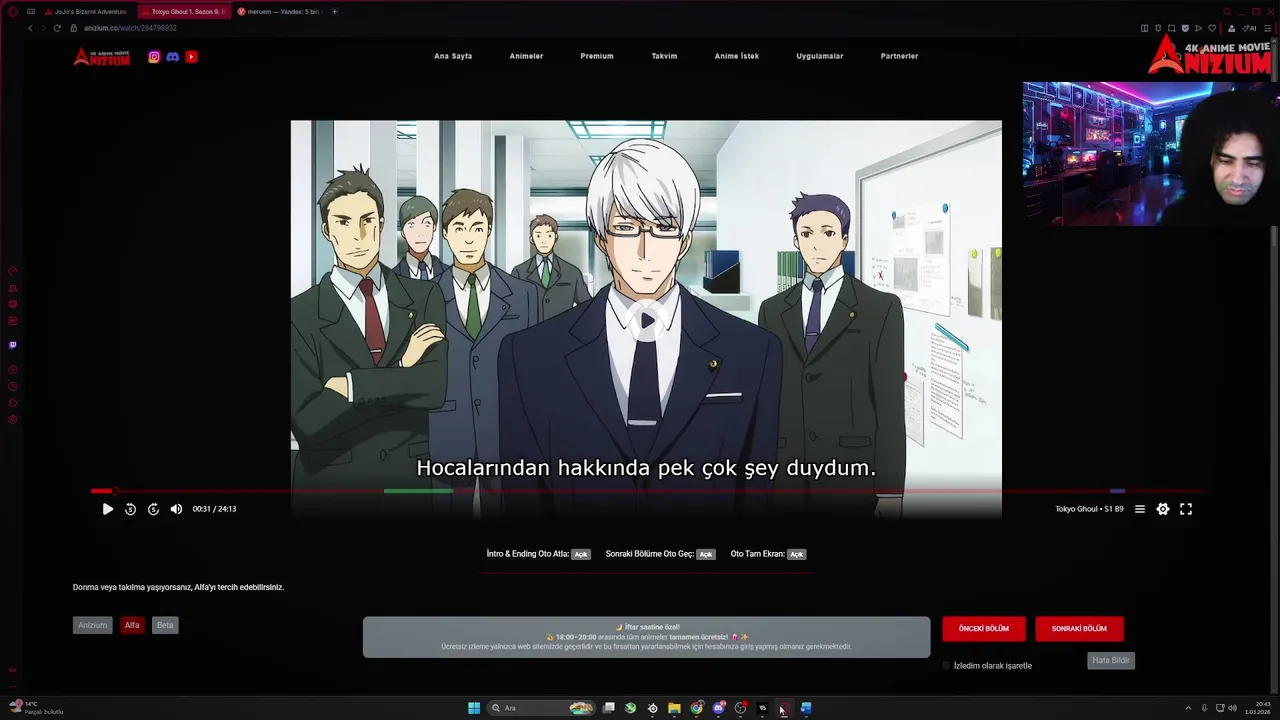The height and width of the screenshot is (720, 1280).
Task: Open Ana Sayfa menu item
Action: click(x=453, y=56)
